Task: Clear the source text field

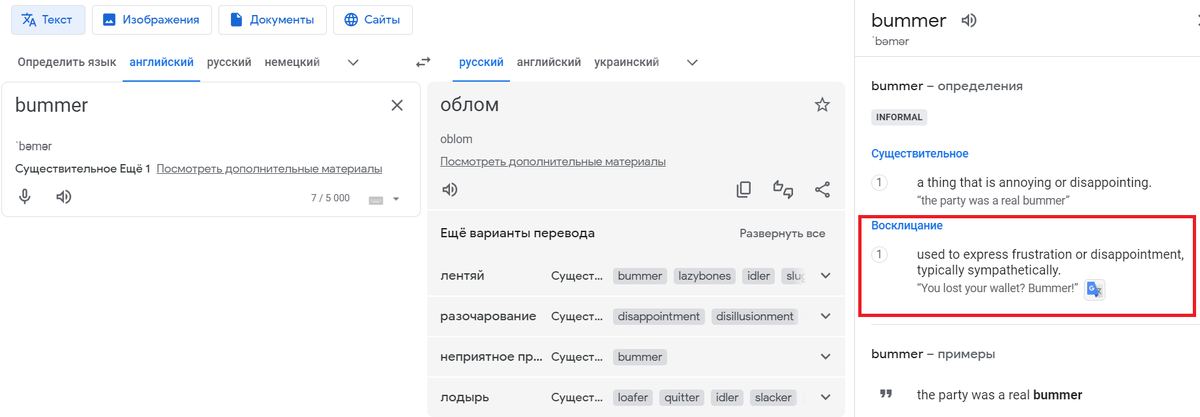Action: 397,105
